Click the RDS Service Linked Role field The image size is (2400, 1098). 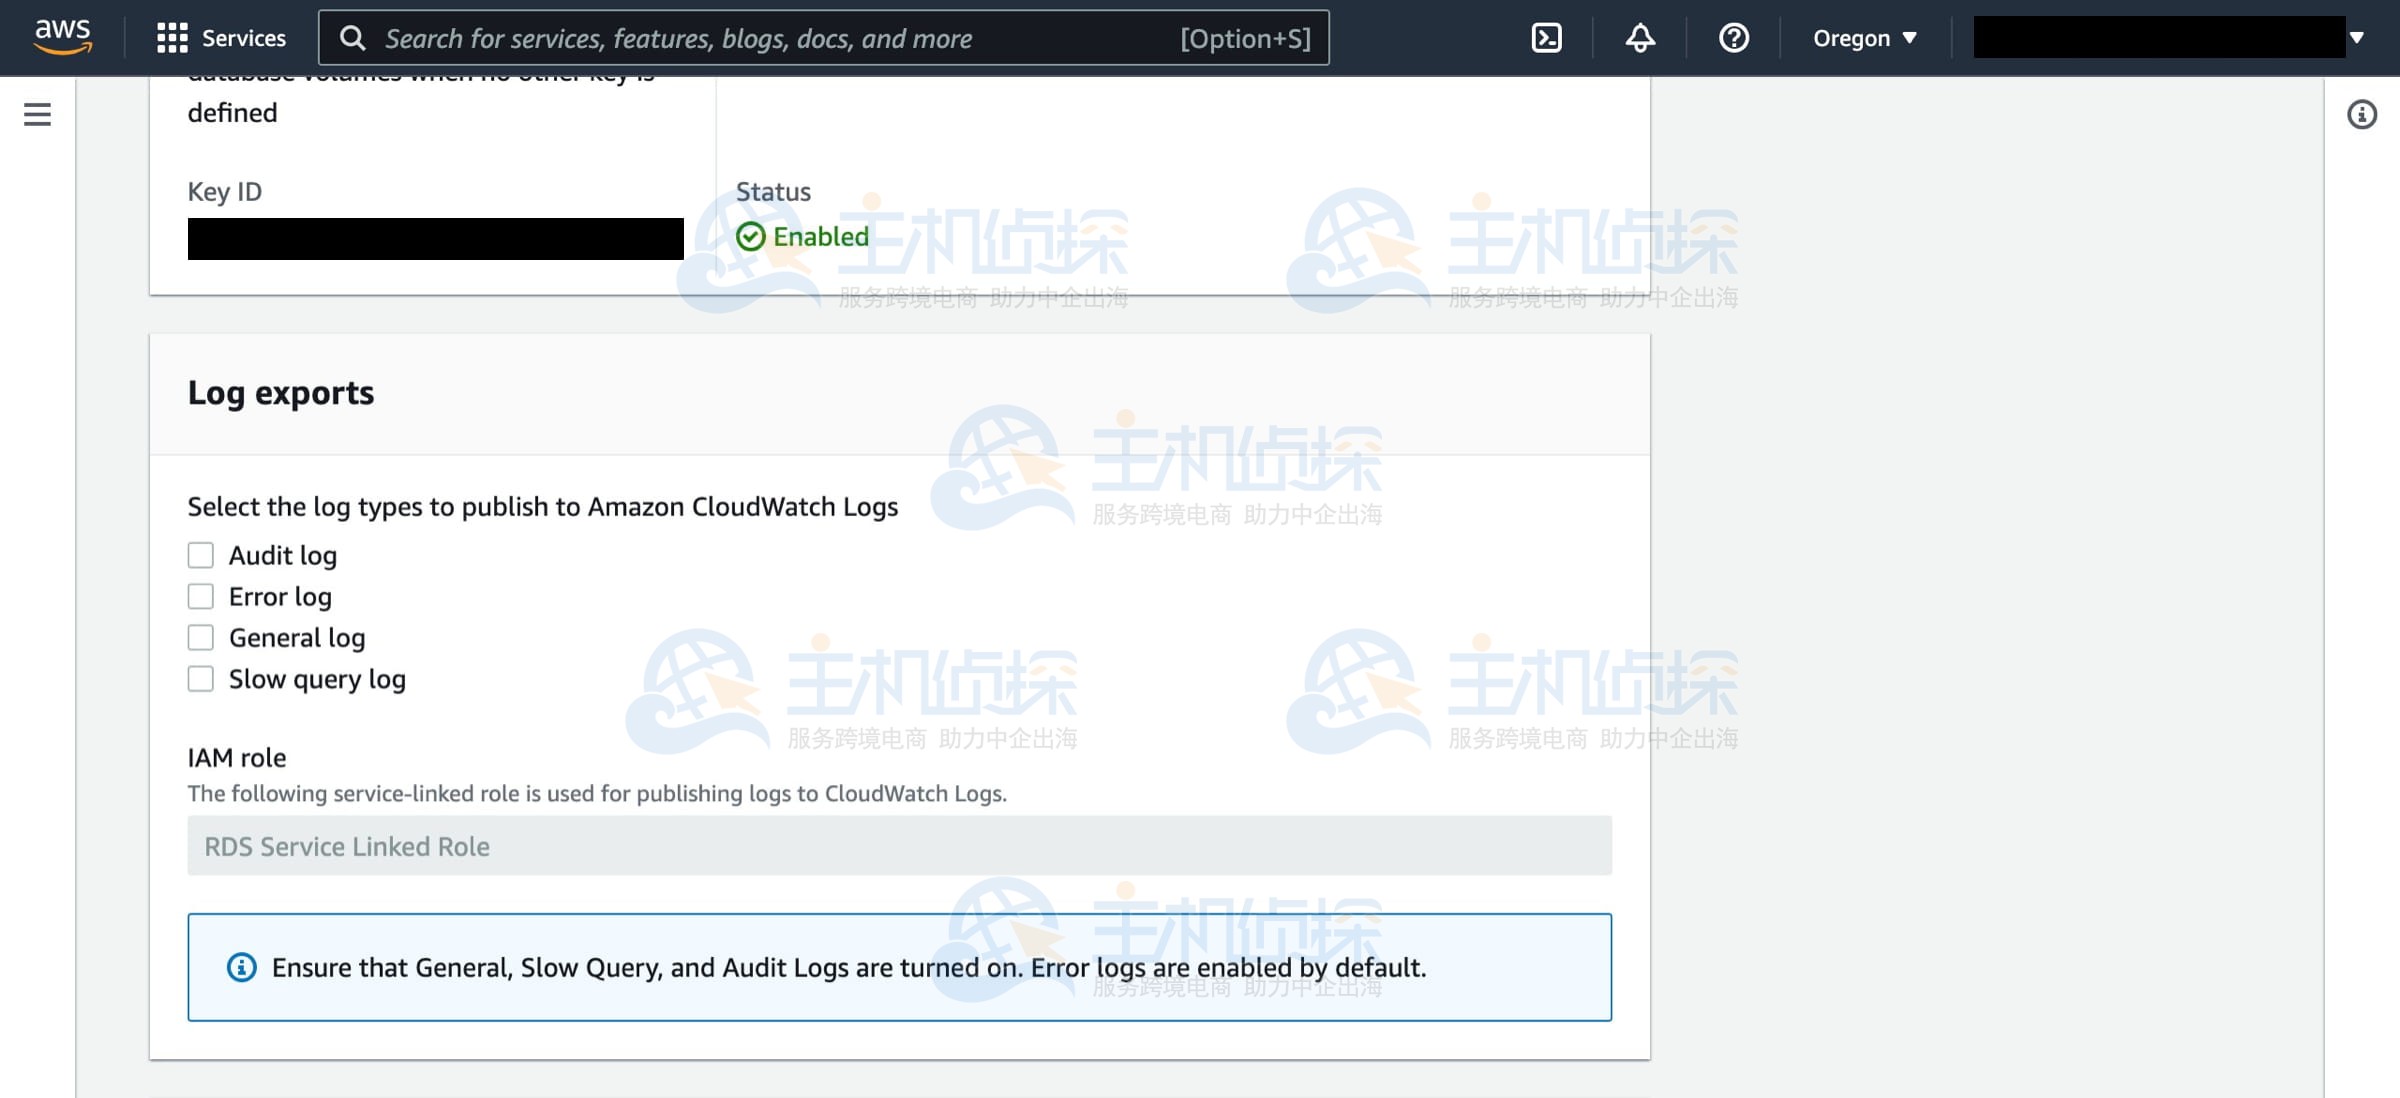898,846
